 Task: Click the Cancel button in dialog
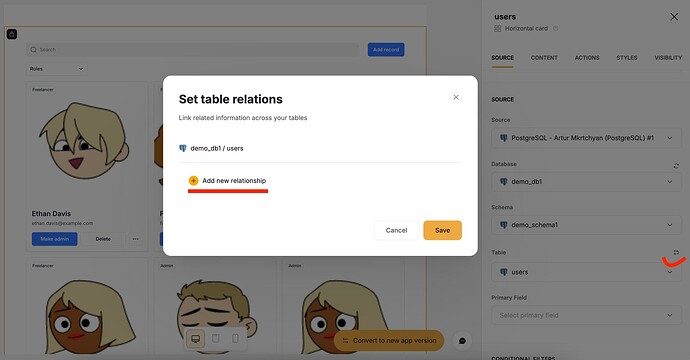tap(396, 230)
